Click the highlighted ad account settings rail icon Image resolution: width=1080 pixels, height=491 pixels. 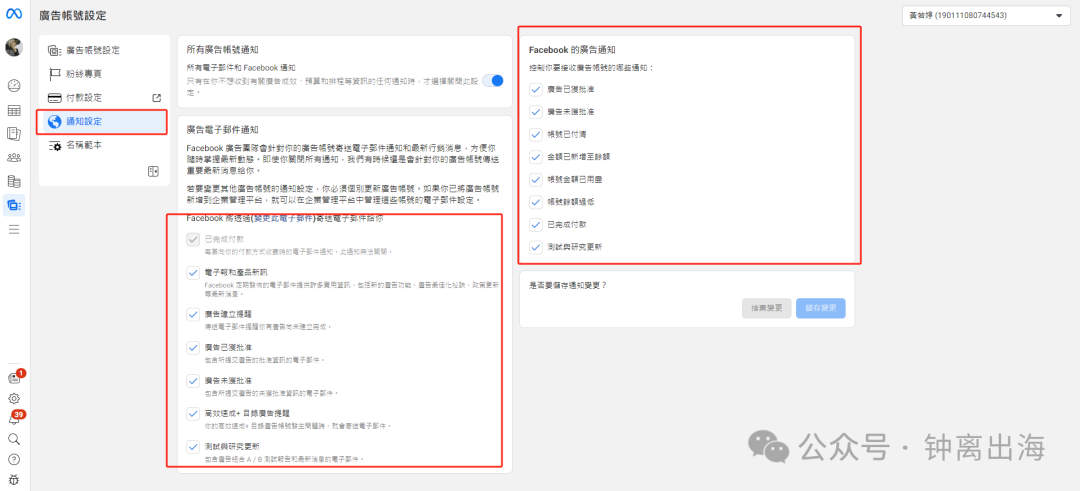tap(14, 205)
